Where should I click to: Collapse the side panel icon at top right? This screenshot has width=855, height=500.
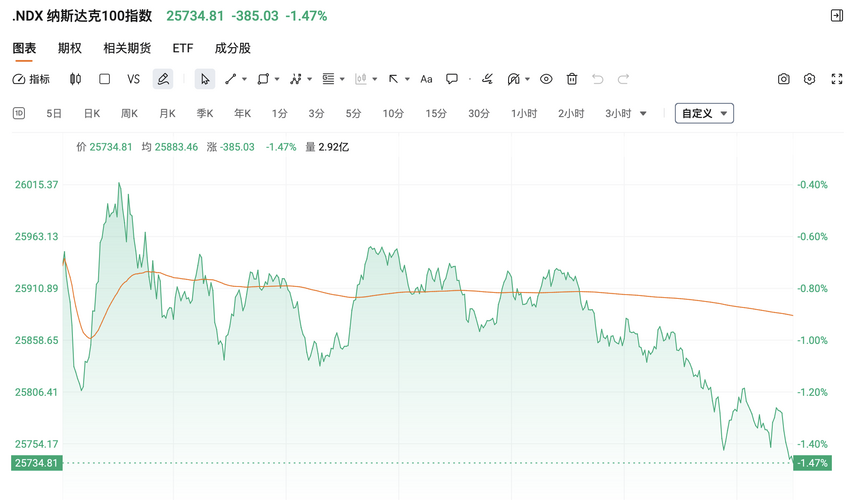point(837,15)
